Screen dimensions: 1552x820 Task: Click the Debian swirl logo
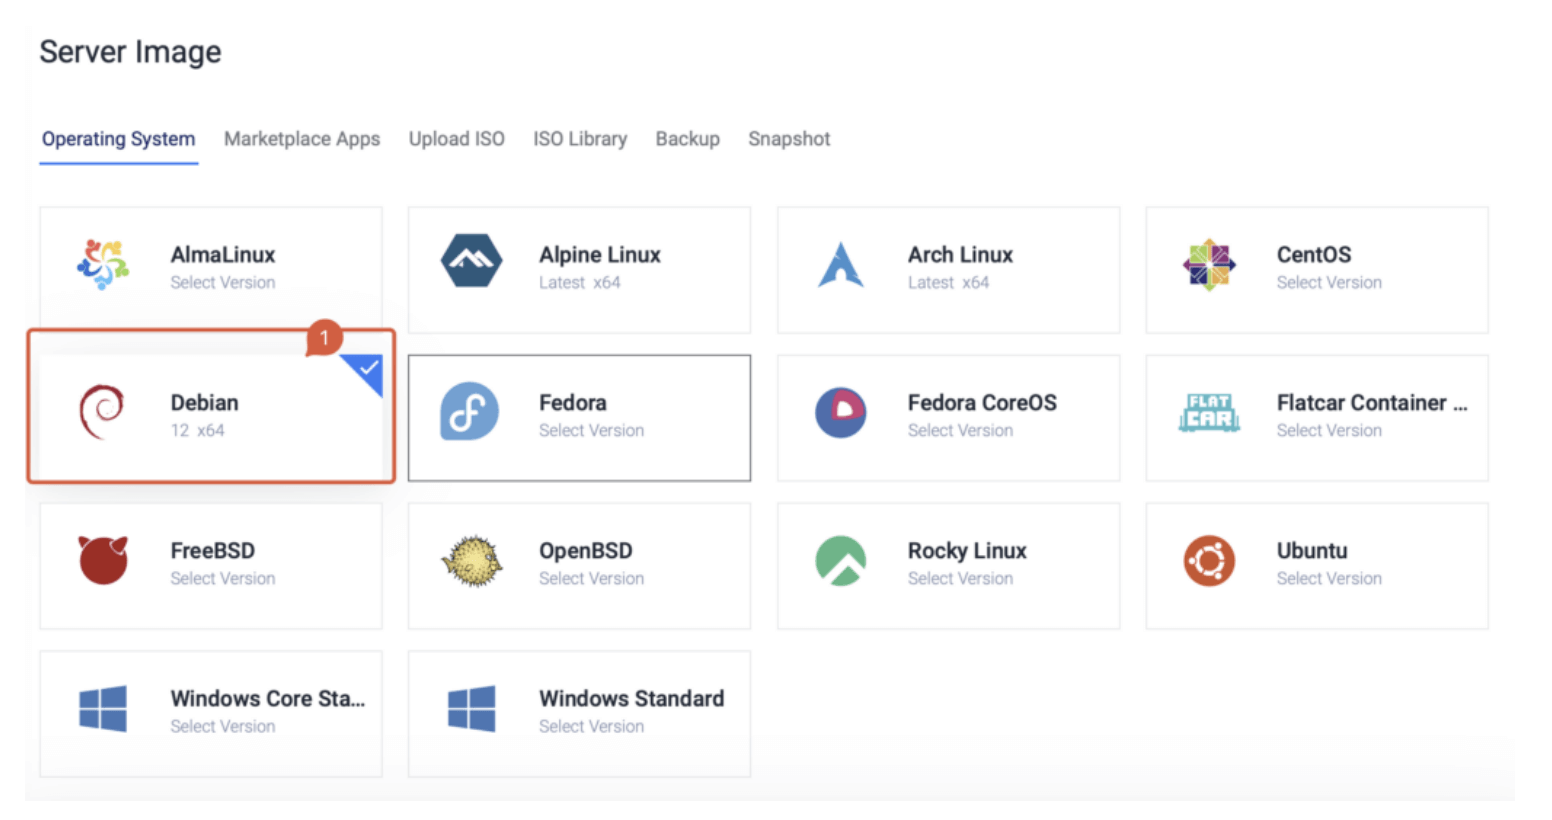(x=101, y=412)
